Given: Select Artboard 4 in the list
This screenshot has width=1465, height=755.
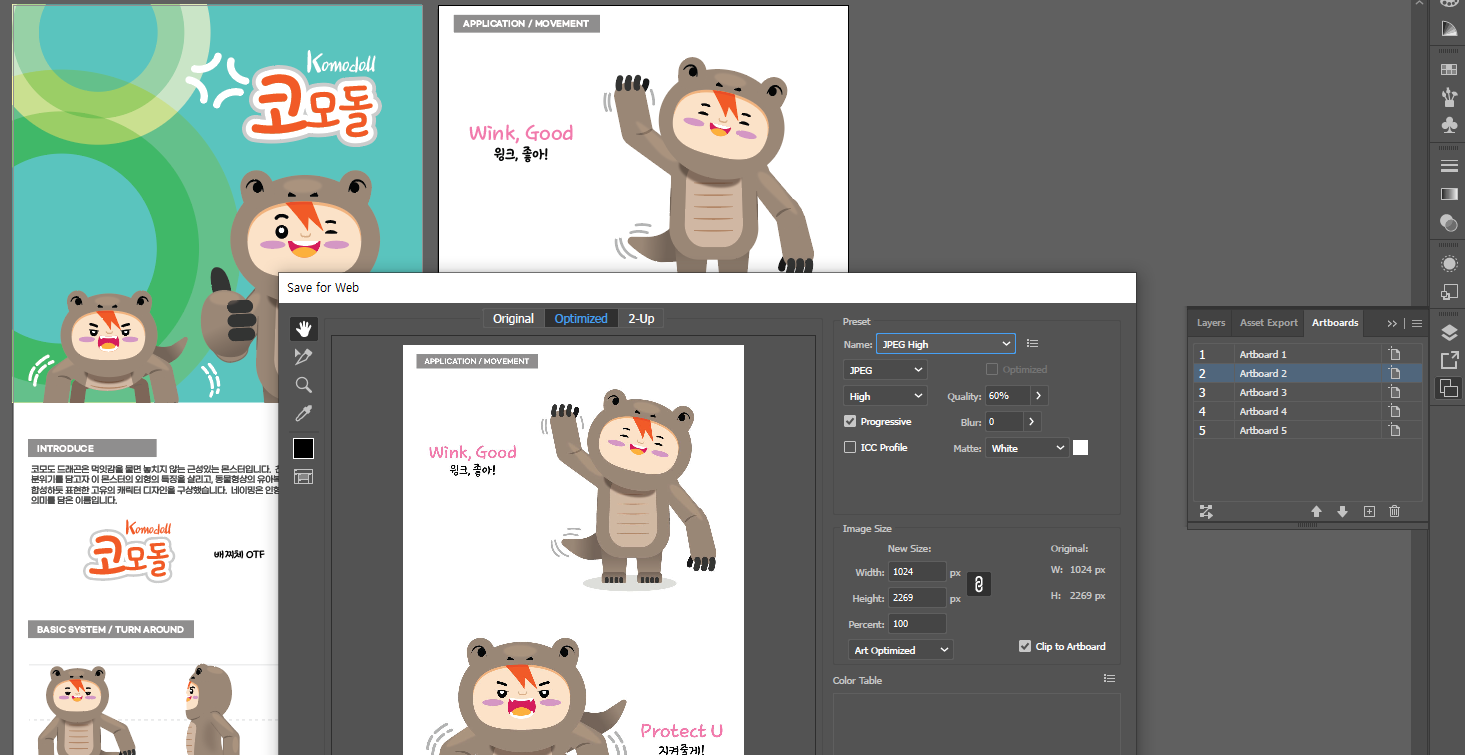Looking at the screenshot, I should [x=1308, y=411].
